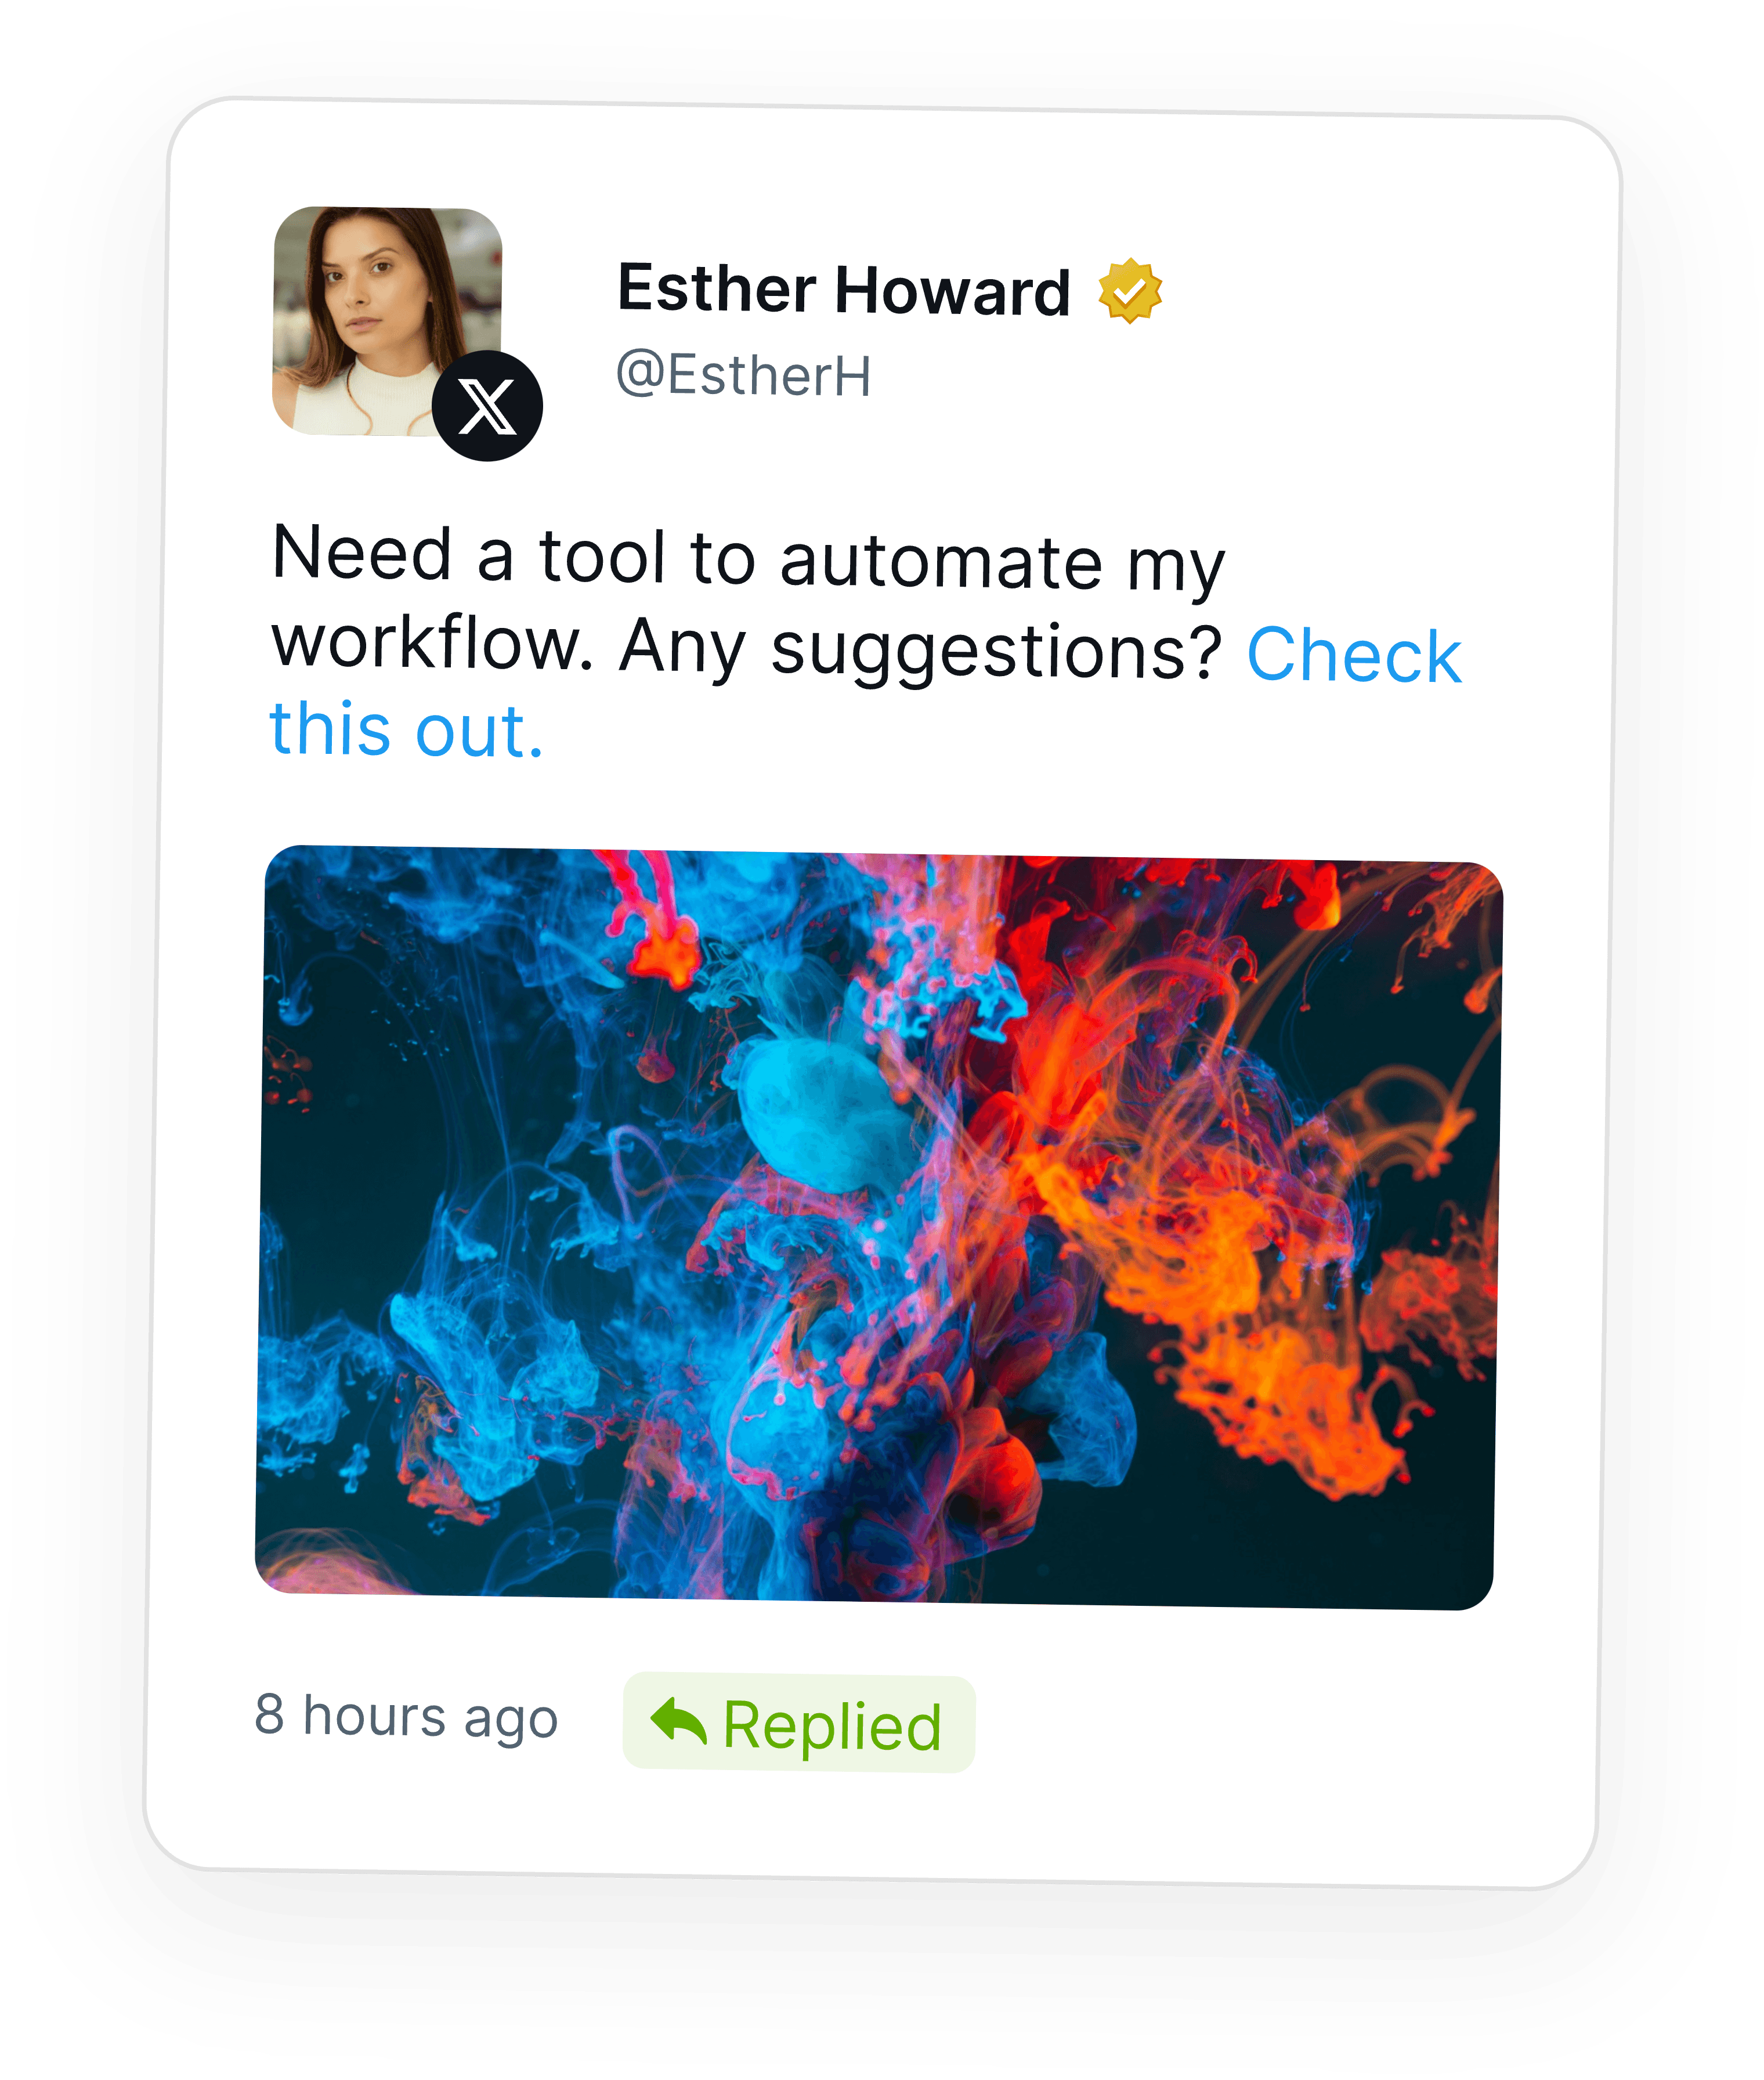Click the gold verified checkmark badge

1130,291
